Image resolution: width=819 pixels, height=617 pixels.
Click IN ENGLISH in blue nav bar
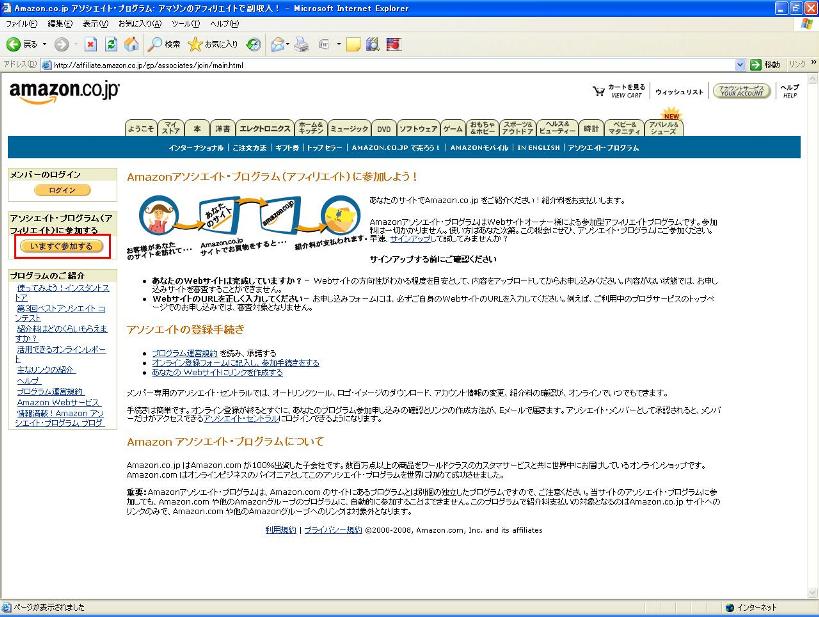tap(539, 148)
